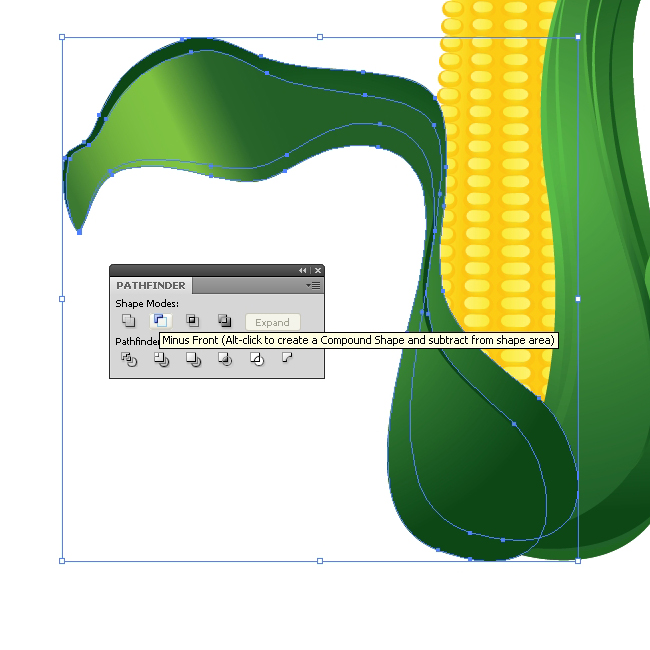
Task: Click the top-center bounding box handle
Action: coord(320,37)
